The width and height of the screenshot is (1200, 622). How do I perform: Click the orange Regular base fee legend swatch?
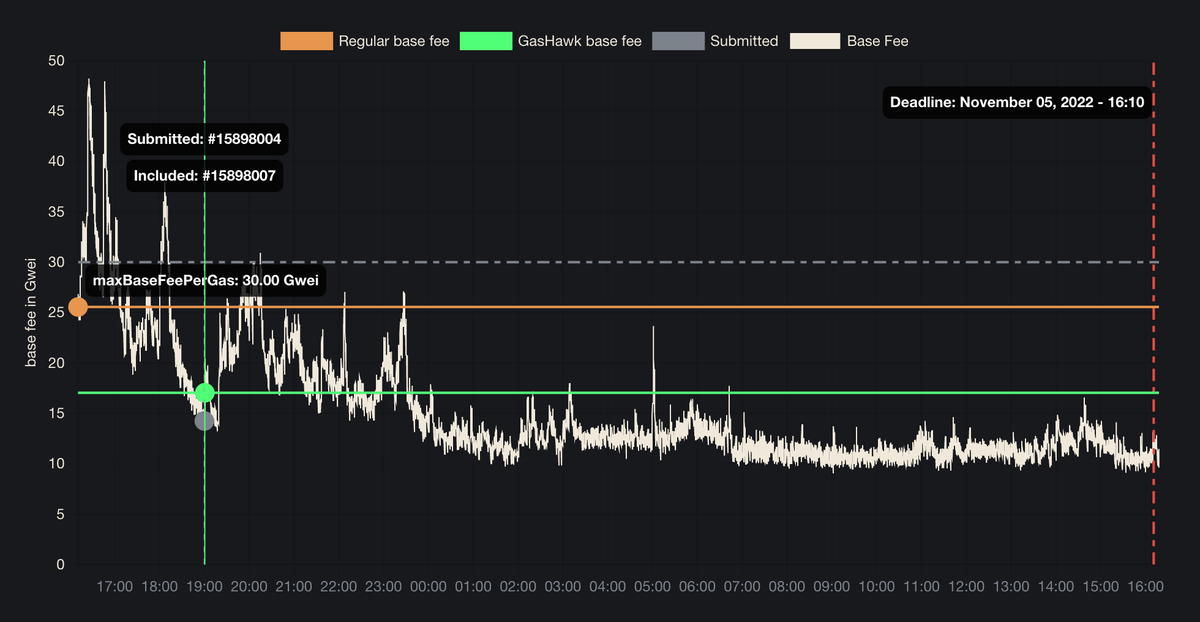306,41
